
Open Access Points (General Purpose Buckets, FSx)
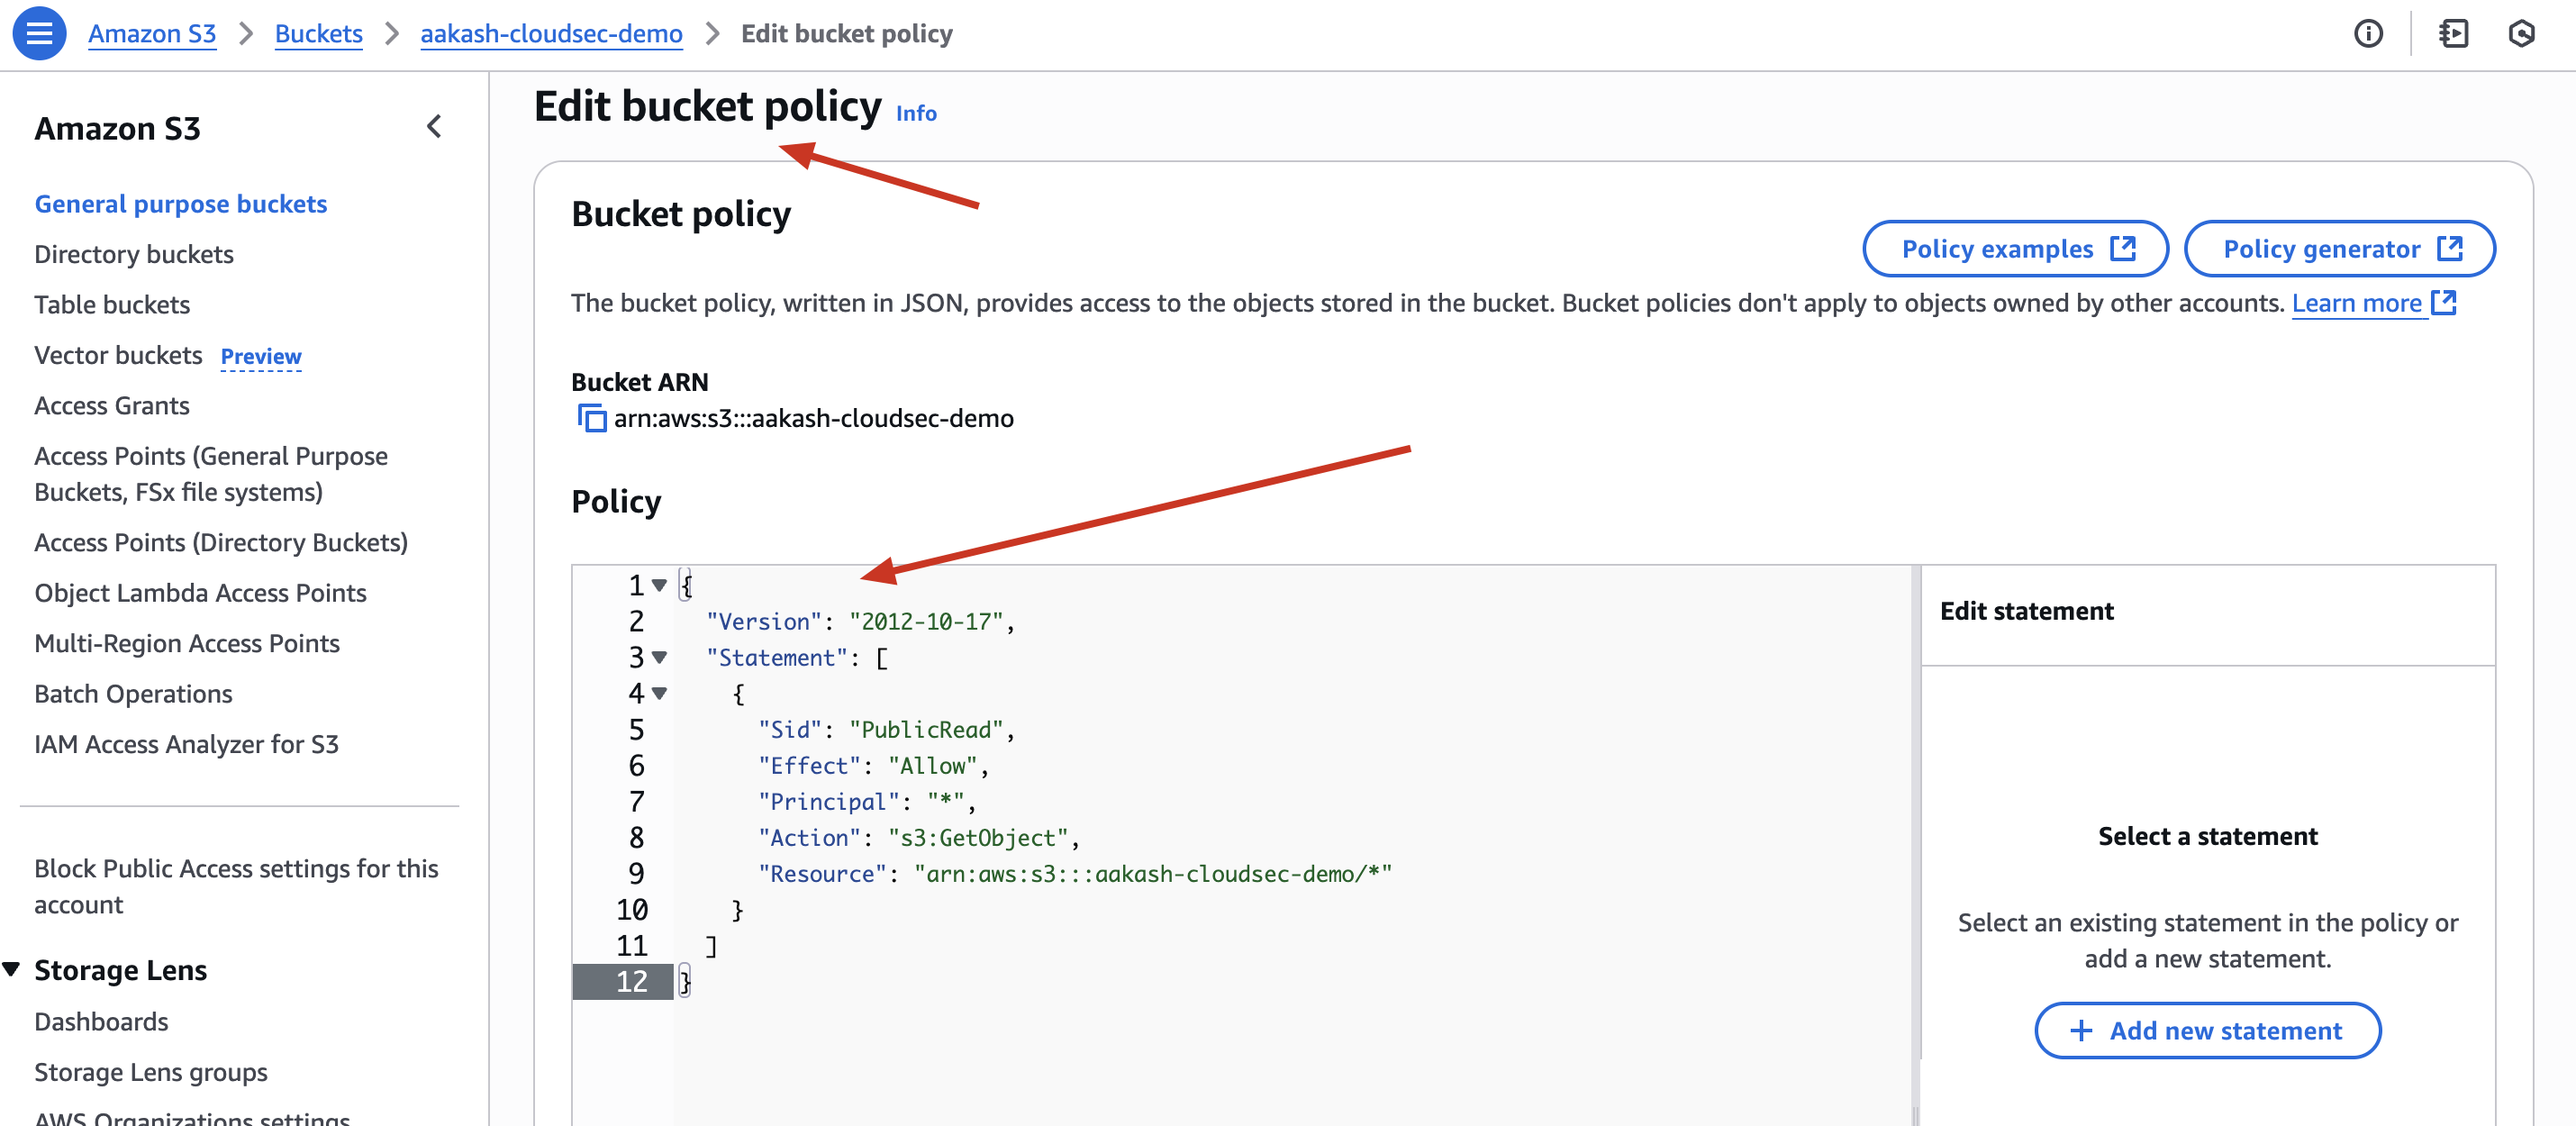[211, 474]
